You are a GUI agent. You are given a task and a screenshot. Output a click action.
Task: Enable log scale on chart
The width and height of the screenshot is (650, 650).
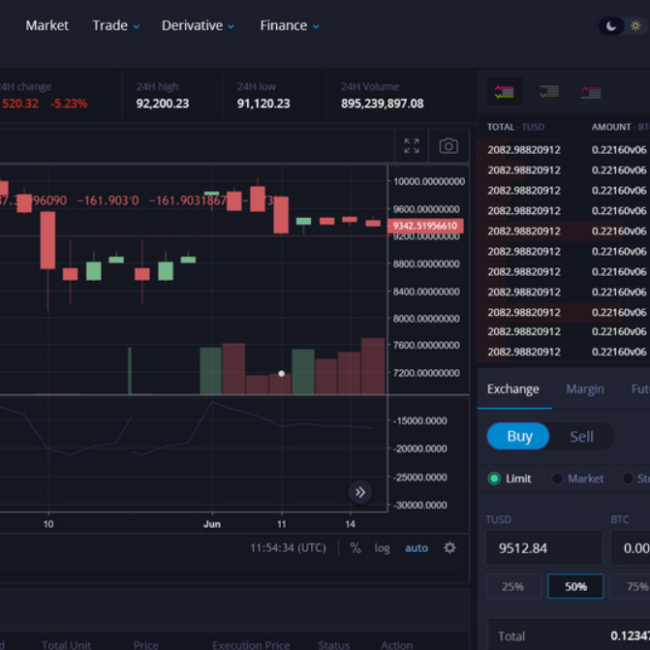coord(382,548)
